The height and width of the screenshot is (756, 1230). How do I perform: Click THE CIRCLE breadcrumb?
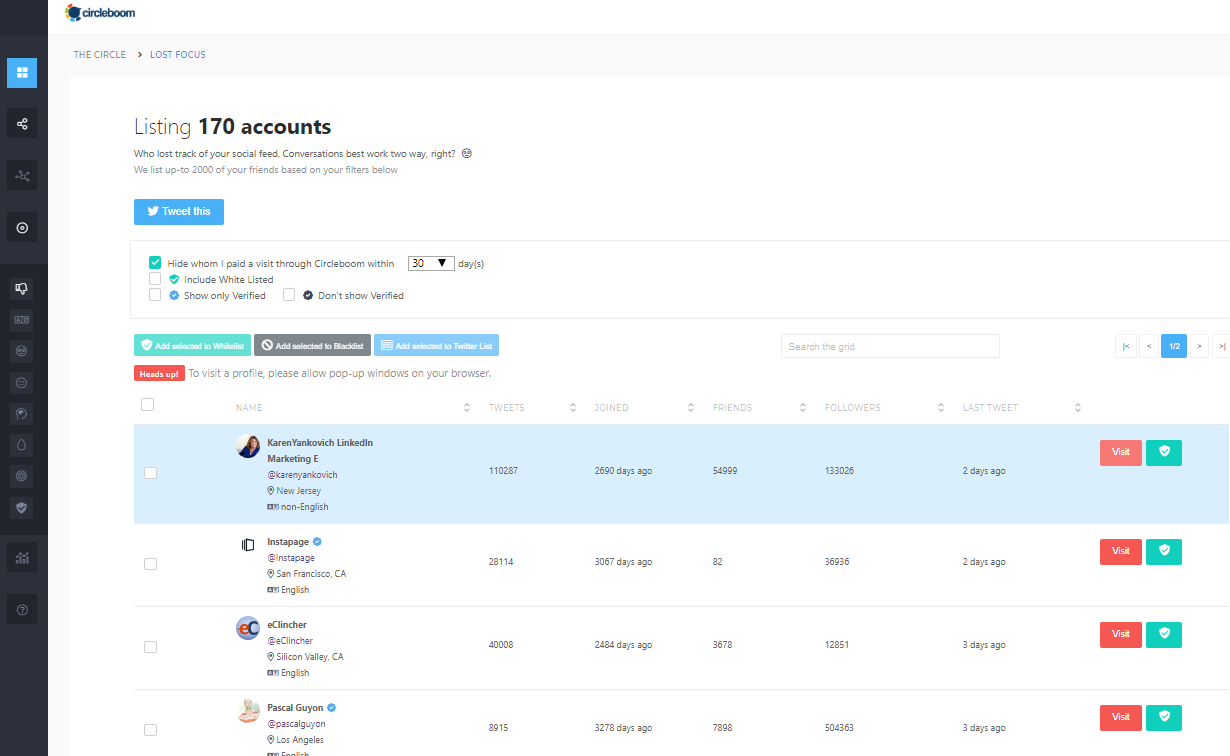point(100,55)
